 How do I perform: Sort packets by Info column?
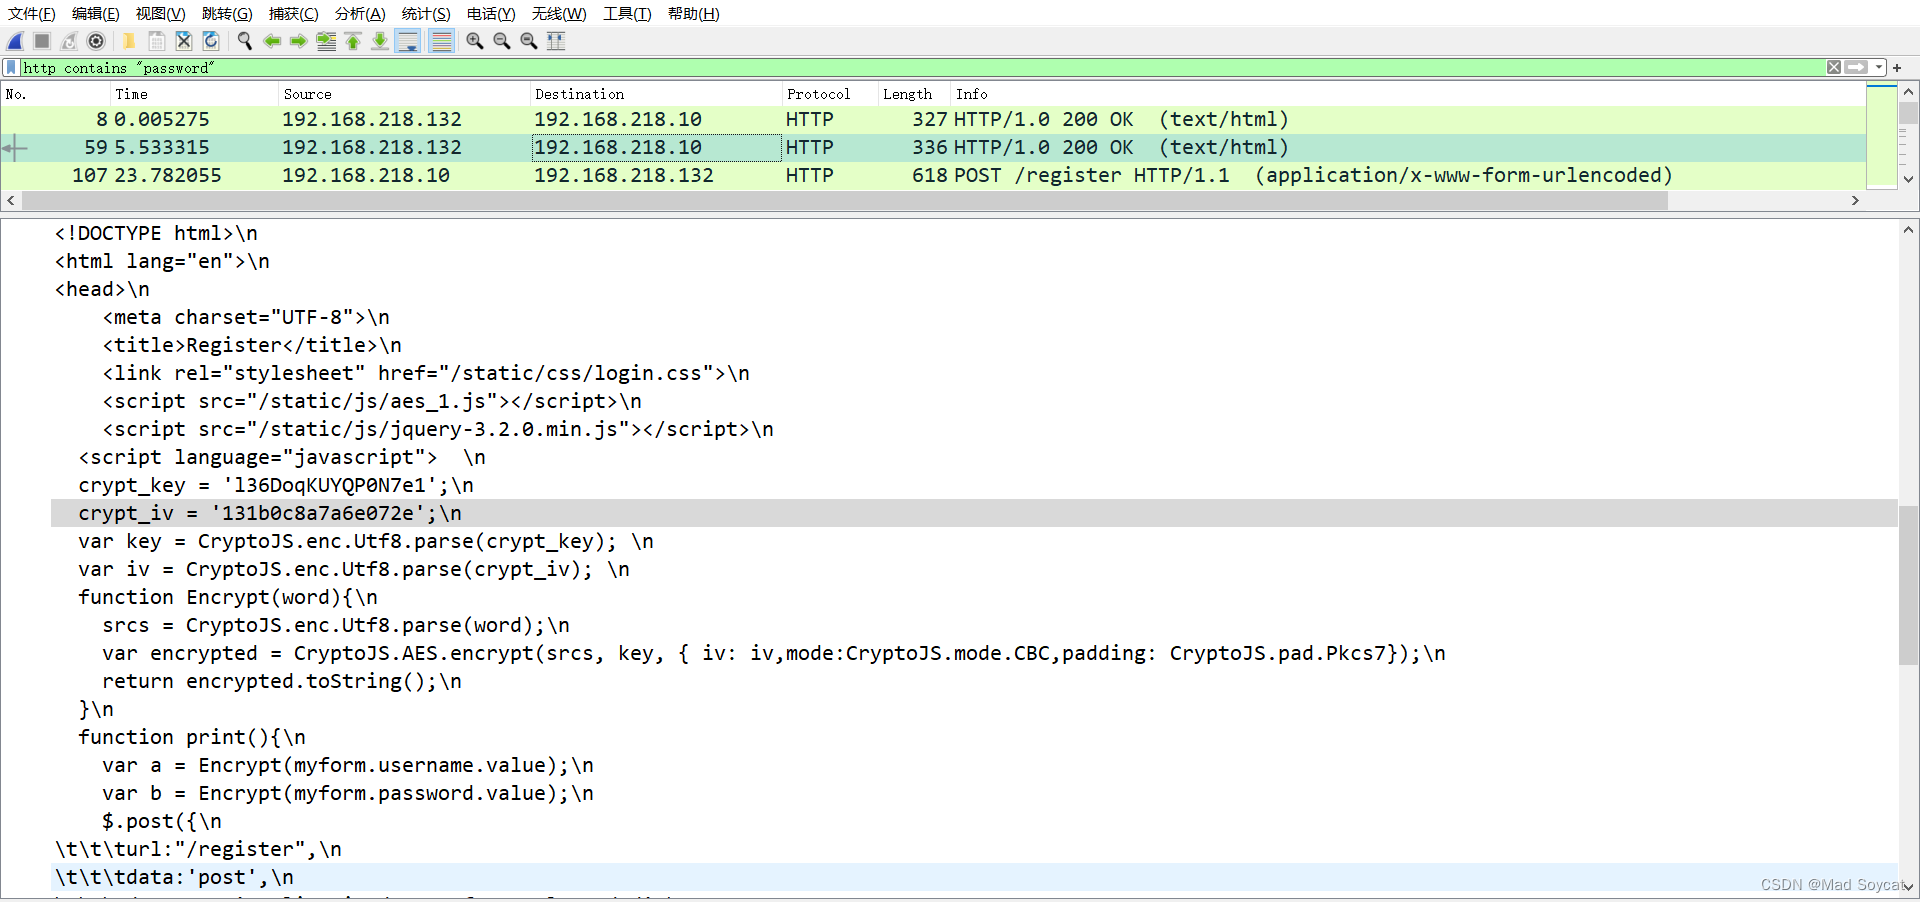[x=1408, y=94]
